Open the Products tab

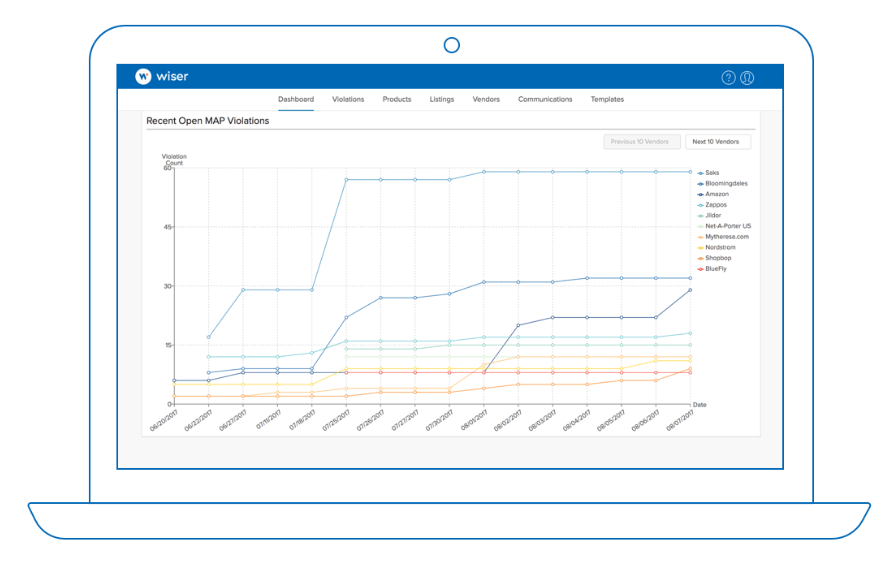[397, 99]
